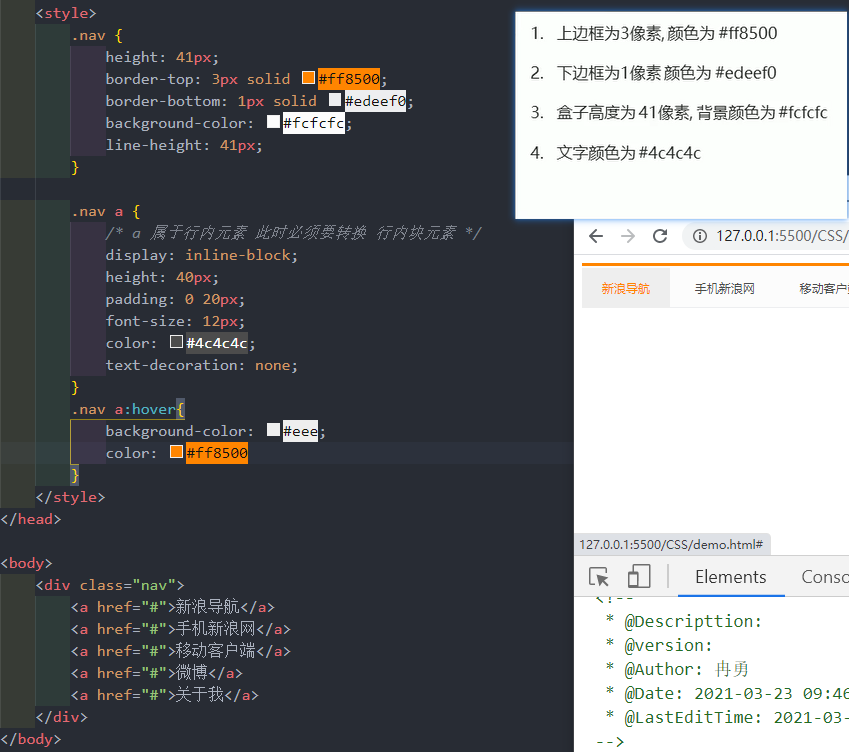
Task: Pick the #4c4c4c text color swatch
Action: (x=177, y=343)
